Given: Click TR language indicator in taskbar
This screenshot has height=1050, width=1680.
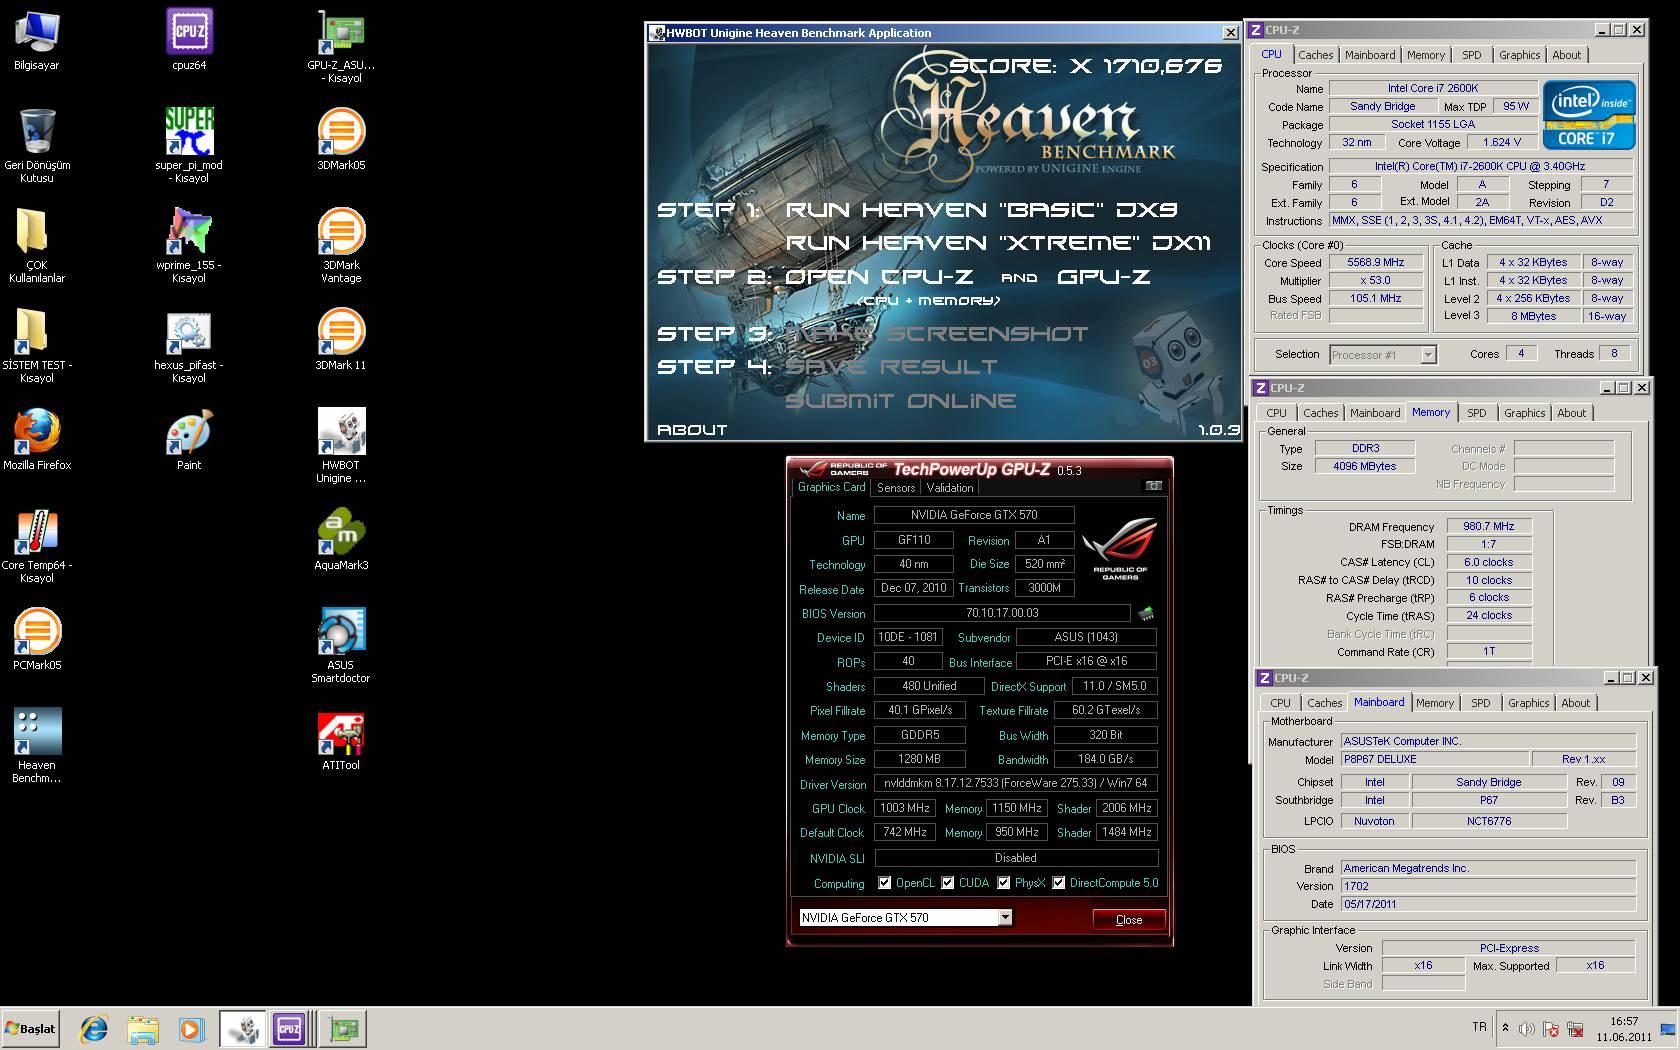Looking at the screenshot, I should [1479, 1027].
